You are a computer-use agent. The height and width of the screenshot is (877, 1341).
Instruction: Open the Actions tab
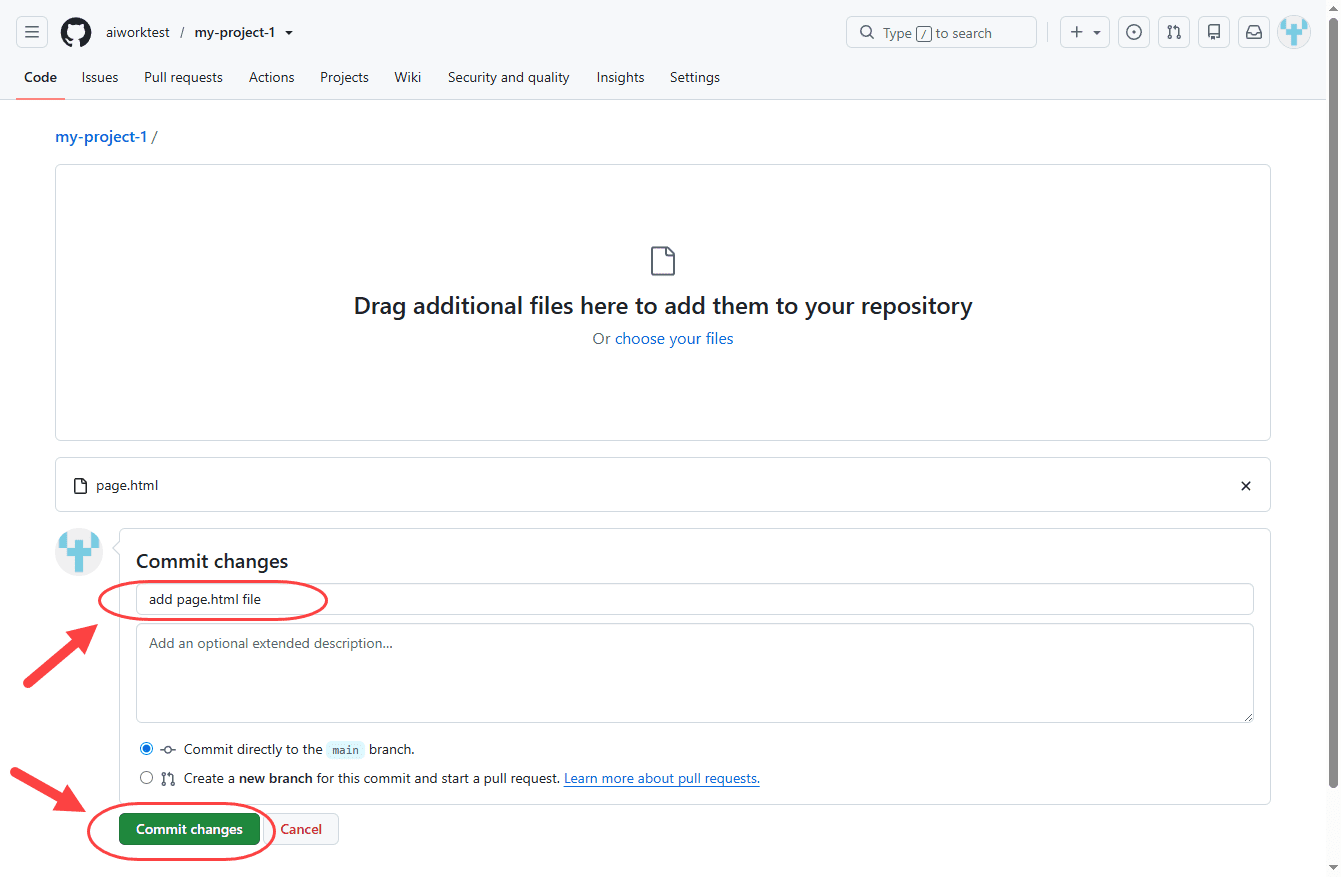(x=272, y=77)
